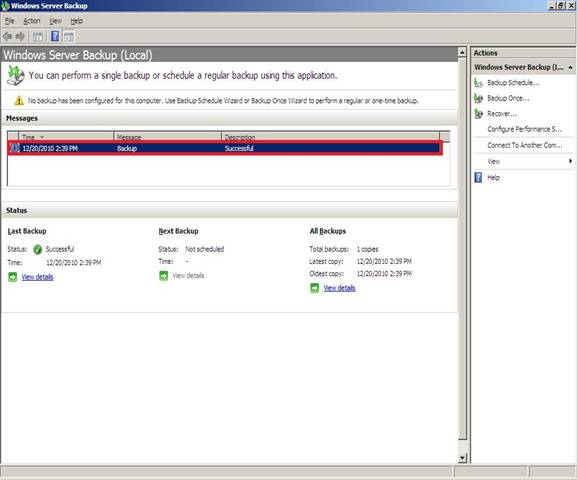Open View details link under Last Backup
Screen dimensions: 577x480
tap(38, 277)
